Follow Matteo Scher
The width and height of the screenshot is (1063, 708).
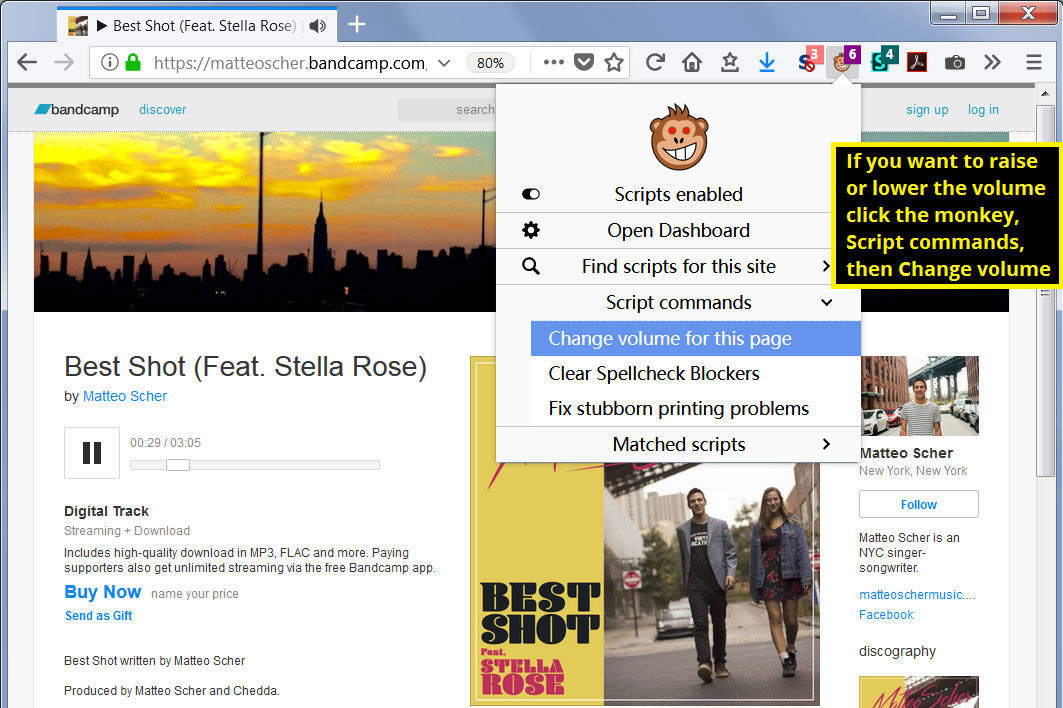(x=918, y=504)
